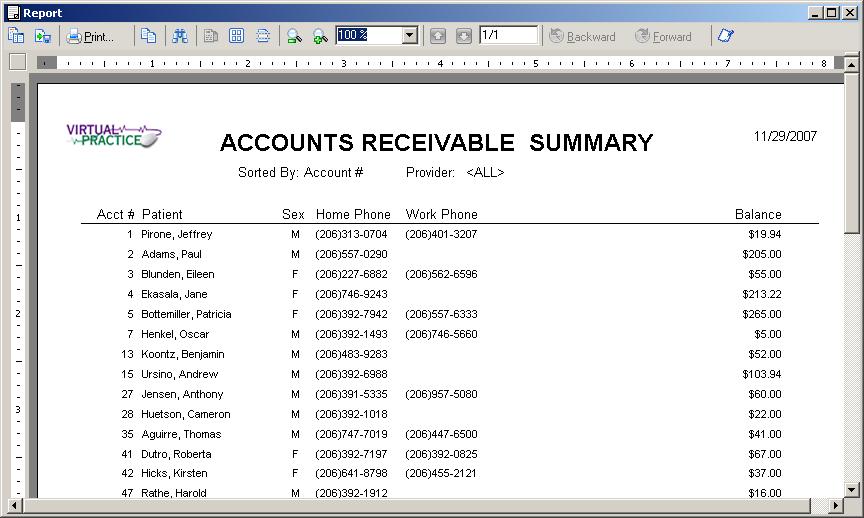The height and width of the screenshot is (518, 864).
Task: Click the page width view icon
Action: [x=263, y=36]
